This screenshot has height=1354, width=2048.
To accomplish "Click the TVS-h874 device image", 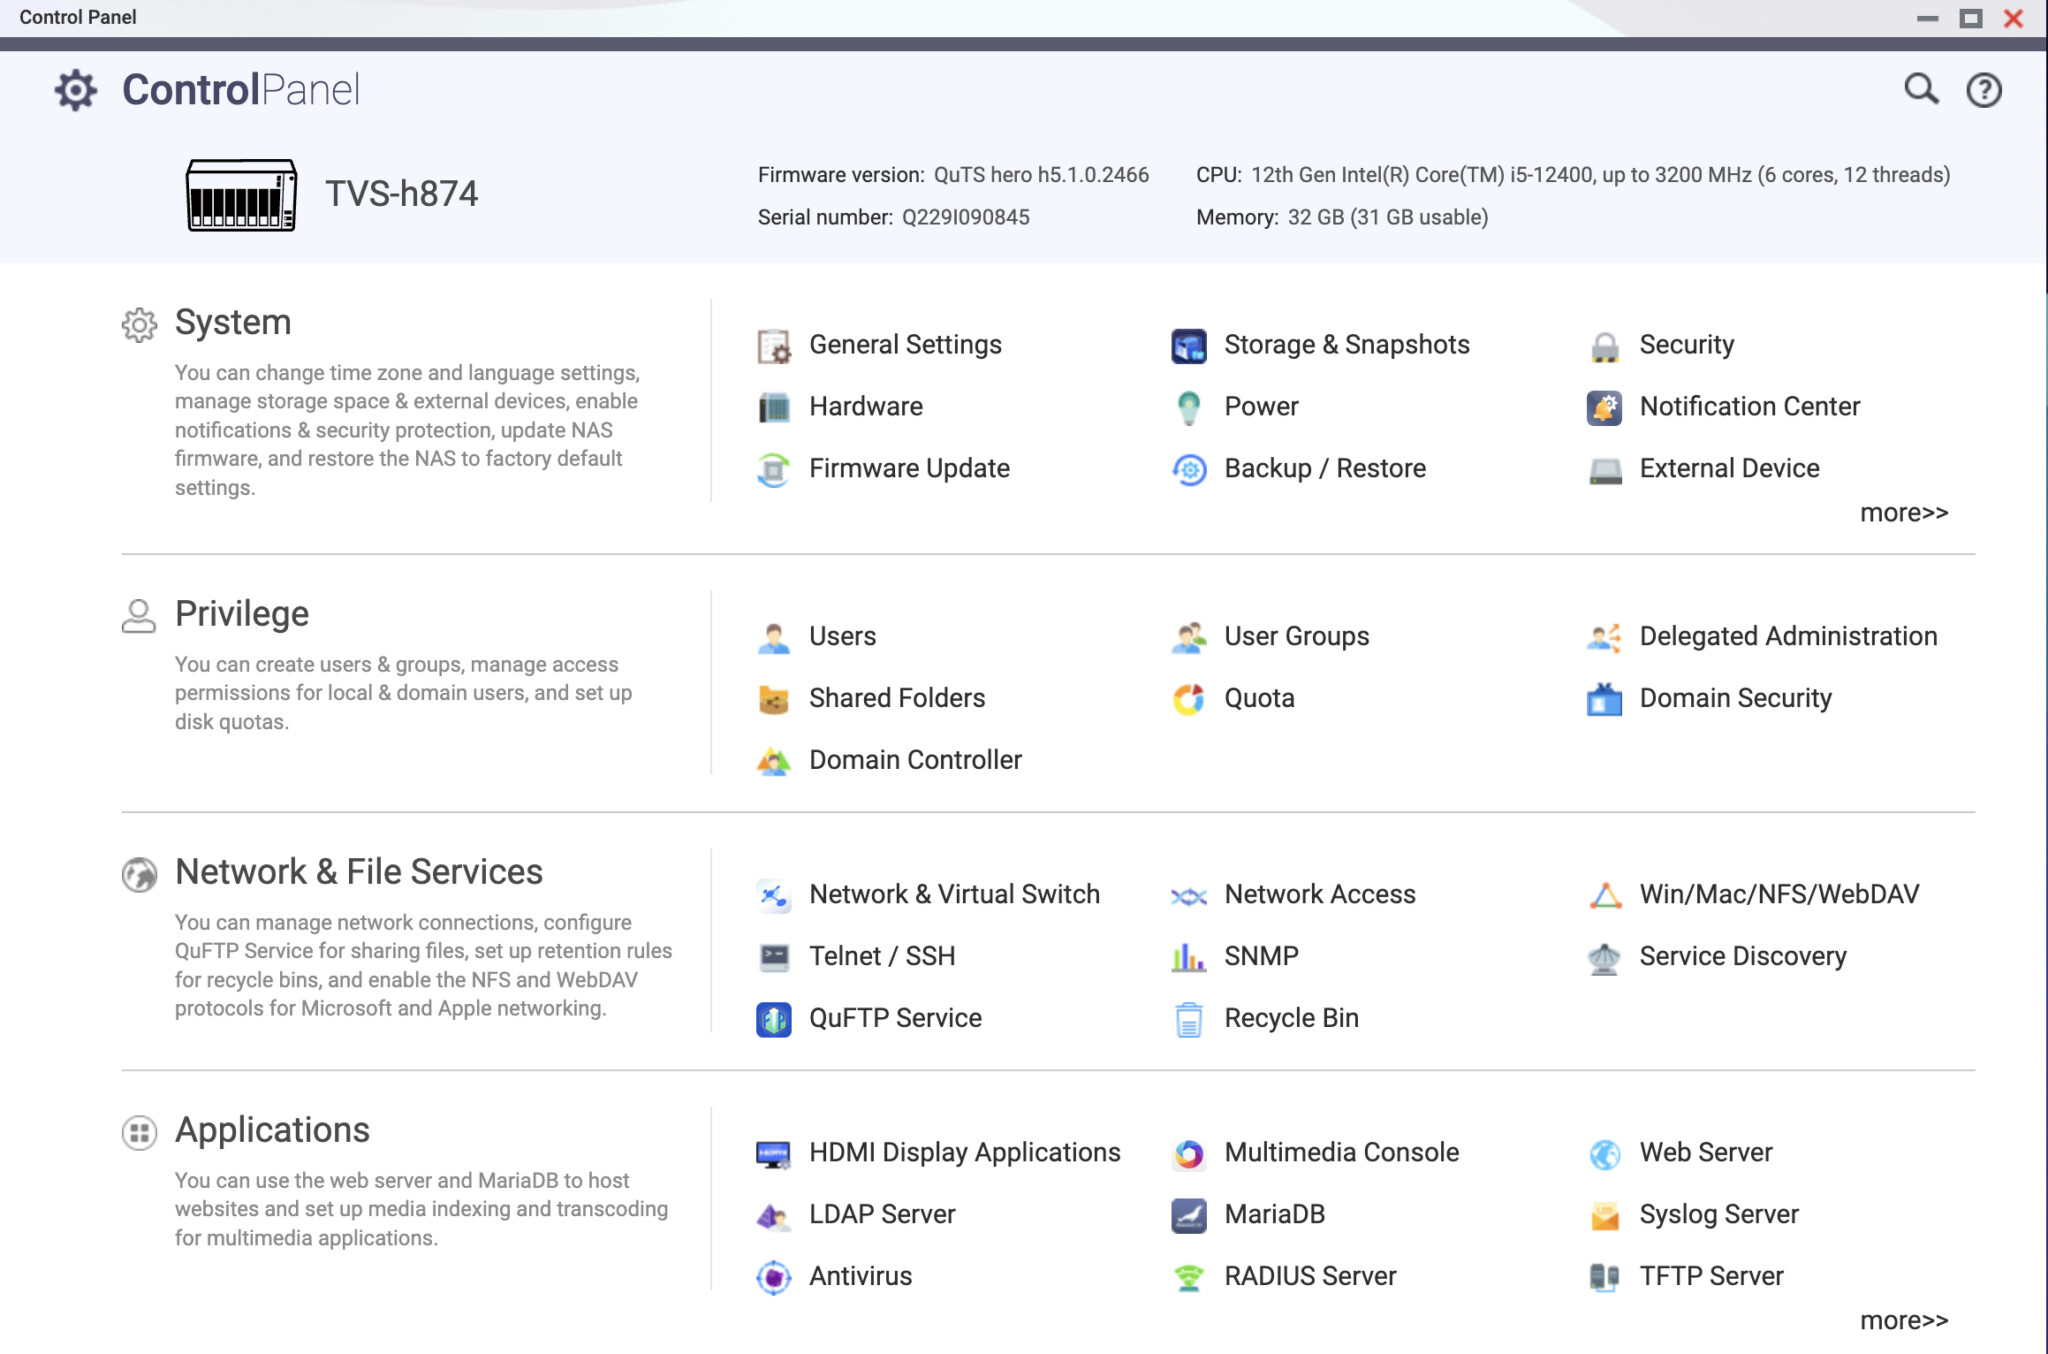I will coord(241,195).
